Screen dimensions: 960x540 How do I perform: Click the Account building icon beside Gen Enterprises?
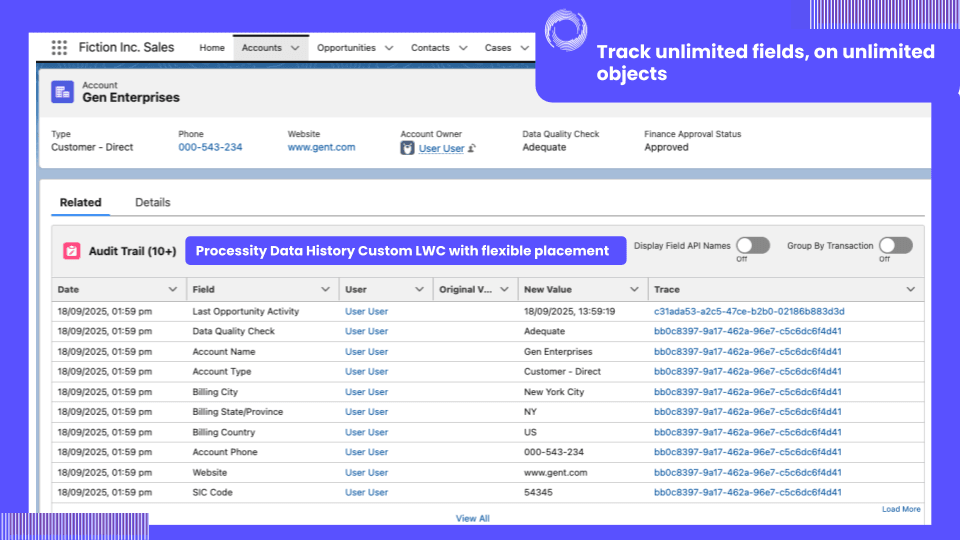pyautogui.click(x=62, y=92)
